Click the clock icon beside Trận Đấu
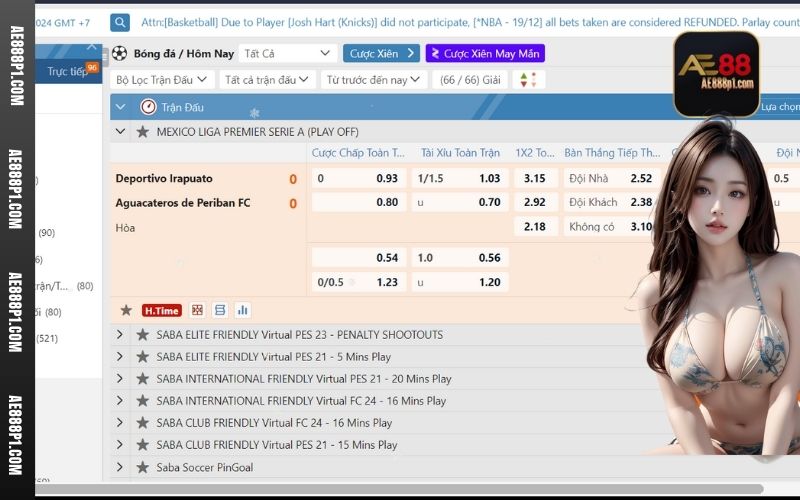The height and width of the screenshot is (500, 800). pyautogui.click(x=148, y=107)
